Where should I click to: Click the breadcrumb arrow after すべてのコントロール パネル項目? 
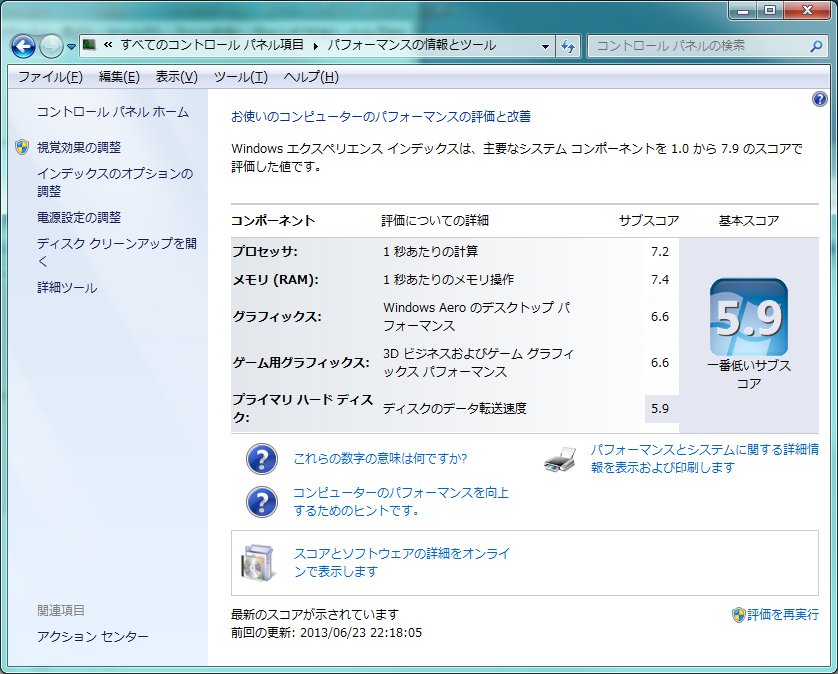click(x=315, y=46)
